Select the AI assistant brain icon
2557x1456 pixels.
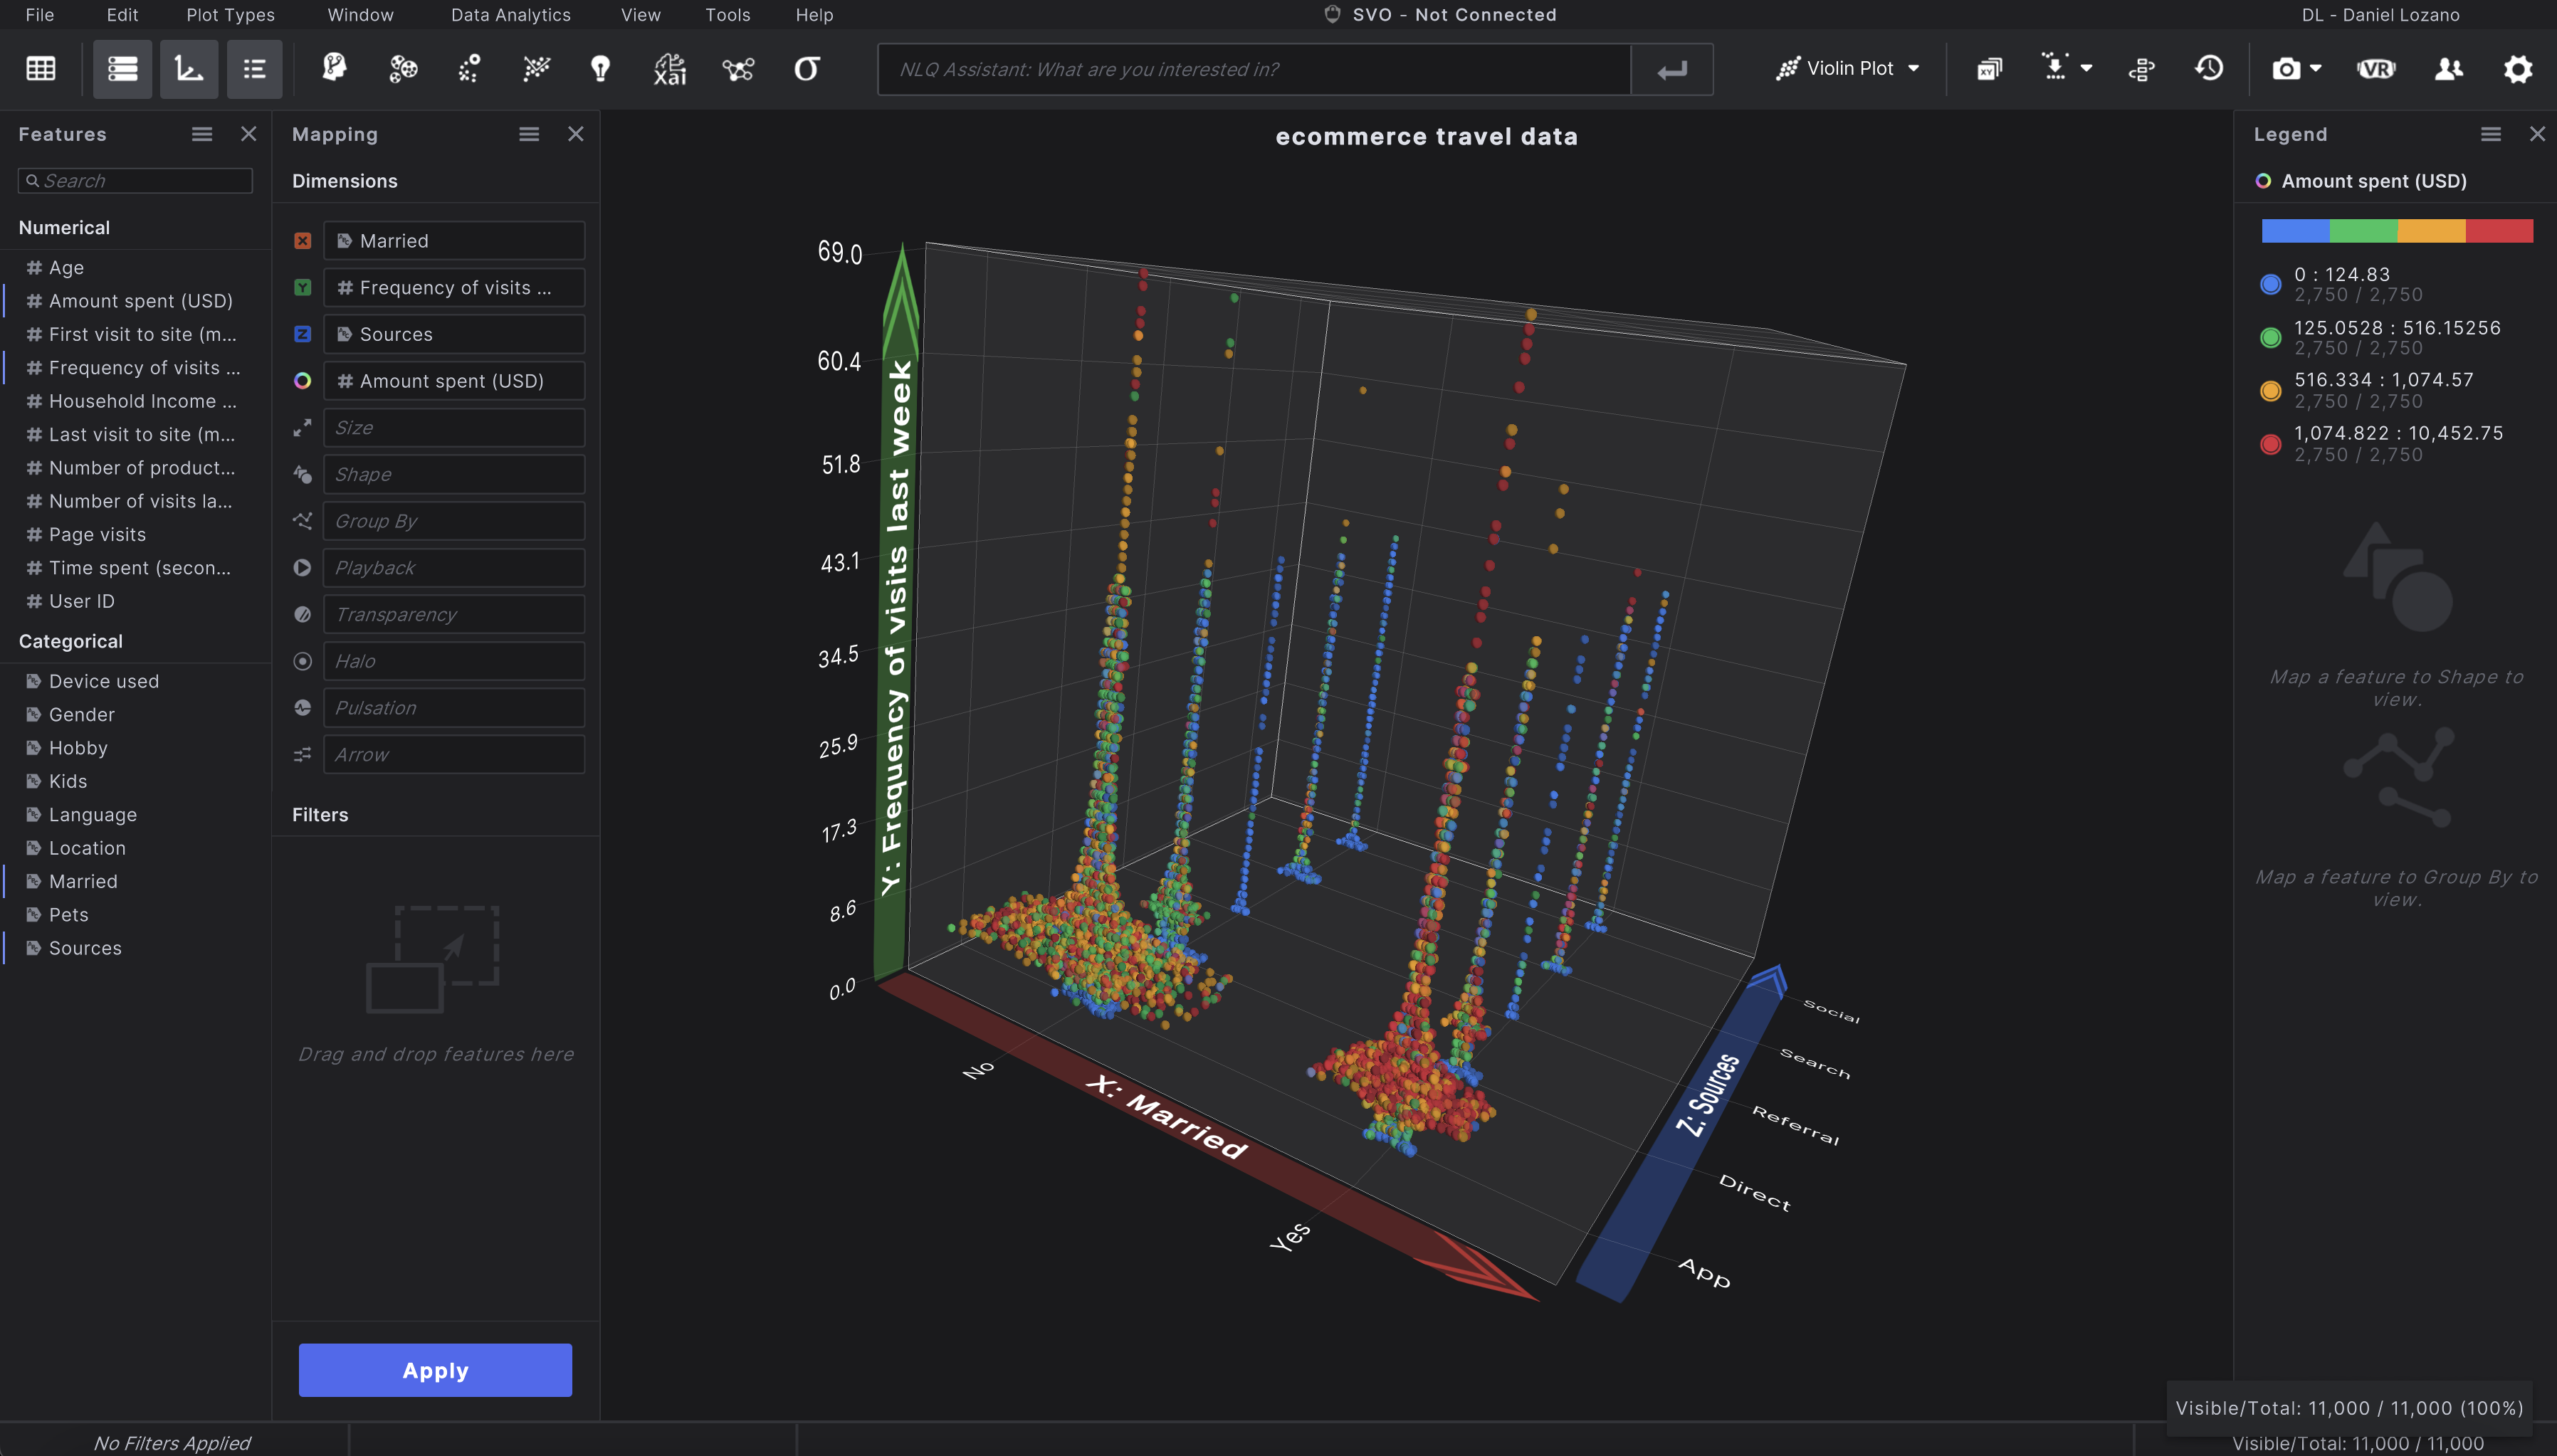(334, 68)
